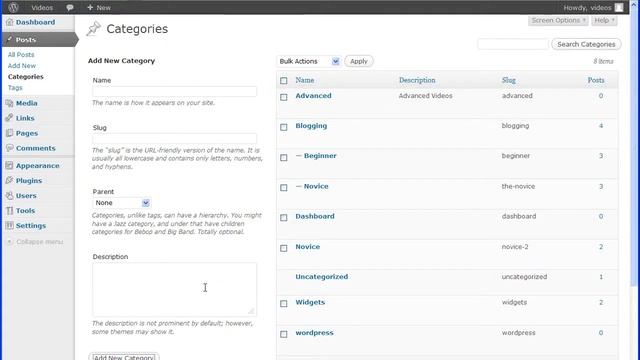Viewport: 640px width, 360px height.
Task: Click the Posts pushpin icon in sidebar
Action: pos(9,40)
